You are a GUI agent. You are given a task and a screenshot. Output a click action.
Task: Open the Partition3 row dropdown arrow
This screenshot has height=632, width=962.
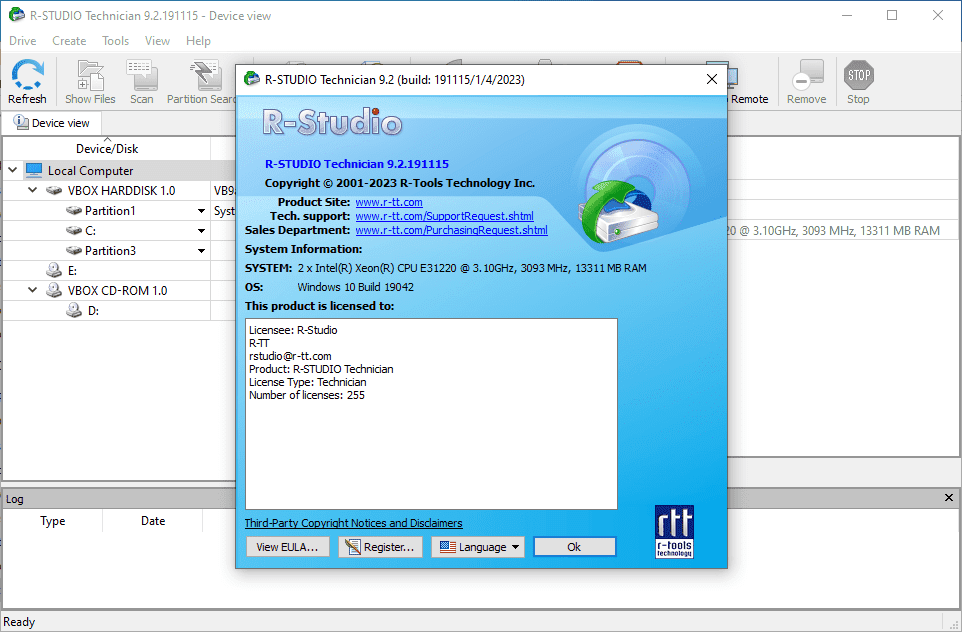201,251
